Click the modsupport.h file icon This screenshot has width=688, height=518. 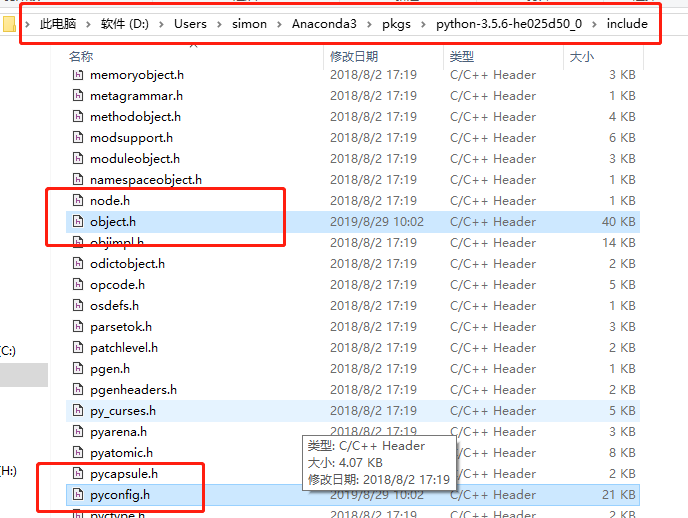tap(78, 138)
